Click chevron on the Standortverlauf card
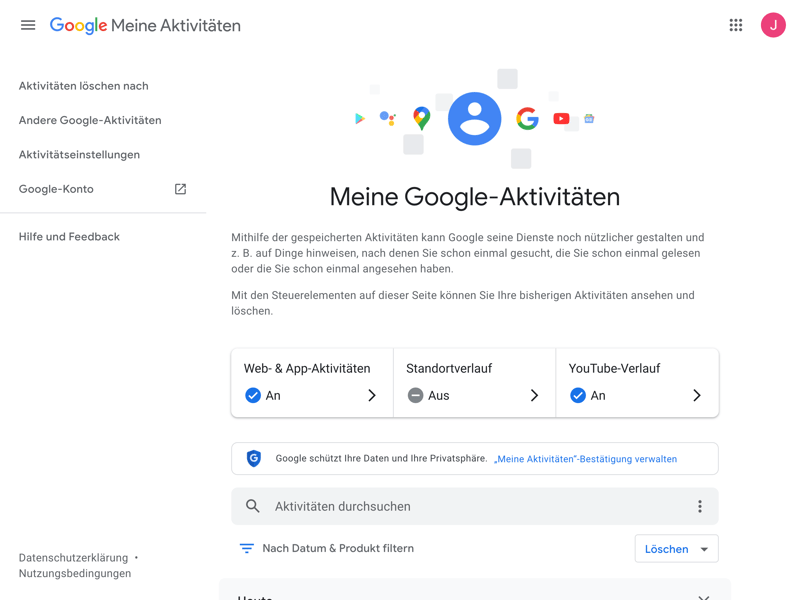 534,396
